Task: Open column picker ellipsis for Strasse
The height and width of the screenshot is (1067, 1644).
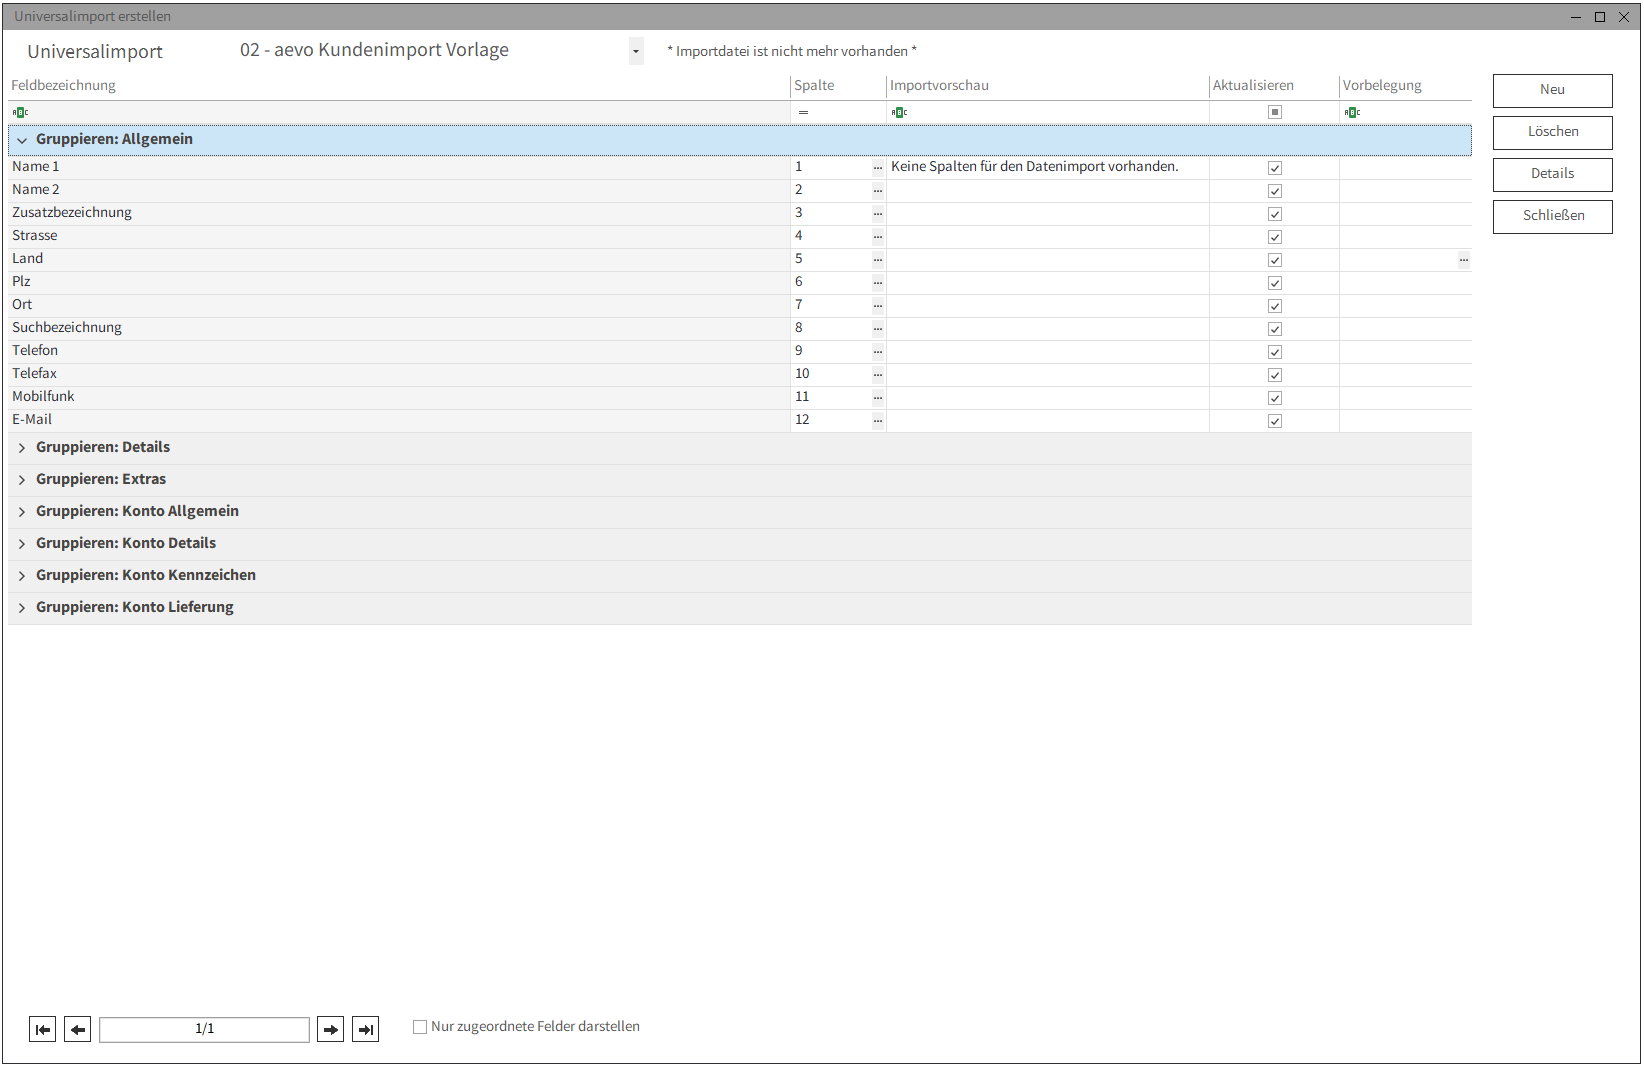Action: (x=878, y=236)
